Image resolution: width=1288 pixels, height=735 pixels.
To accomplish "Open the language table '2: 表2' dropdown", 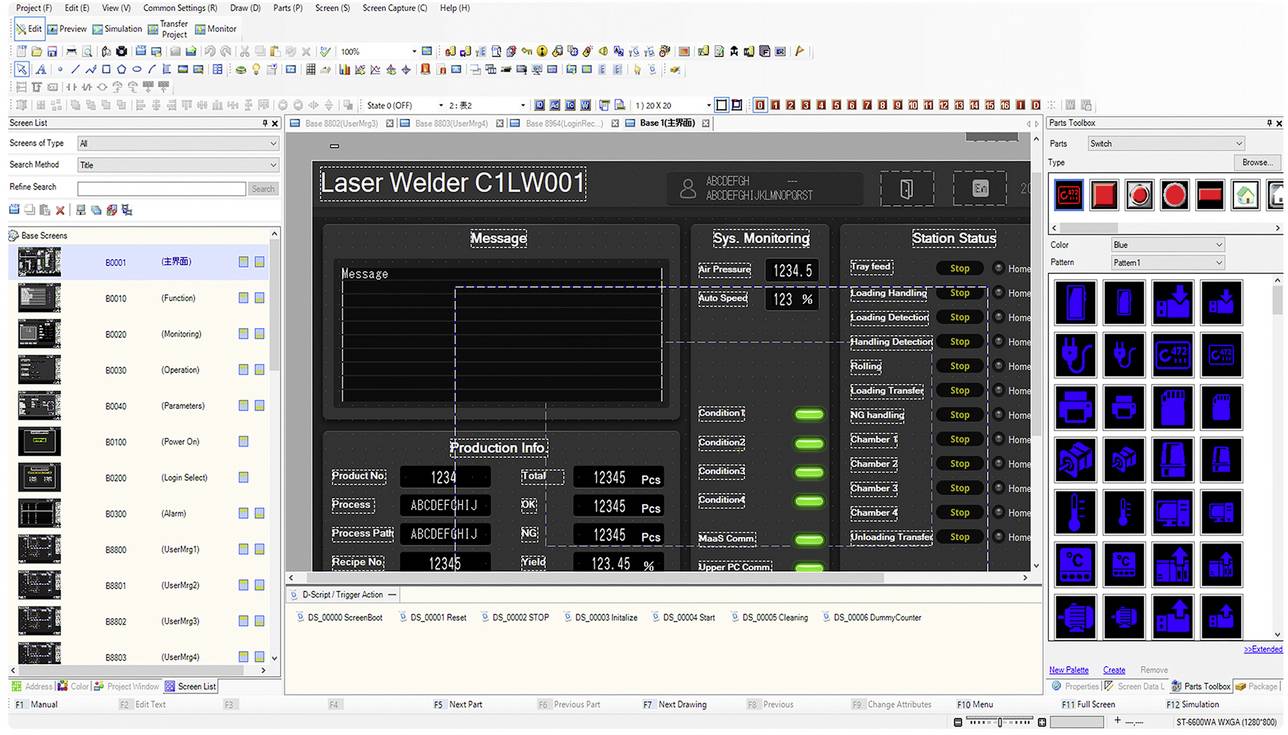I will pos(524,105).
